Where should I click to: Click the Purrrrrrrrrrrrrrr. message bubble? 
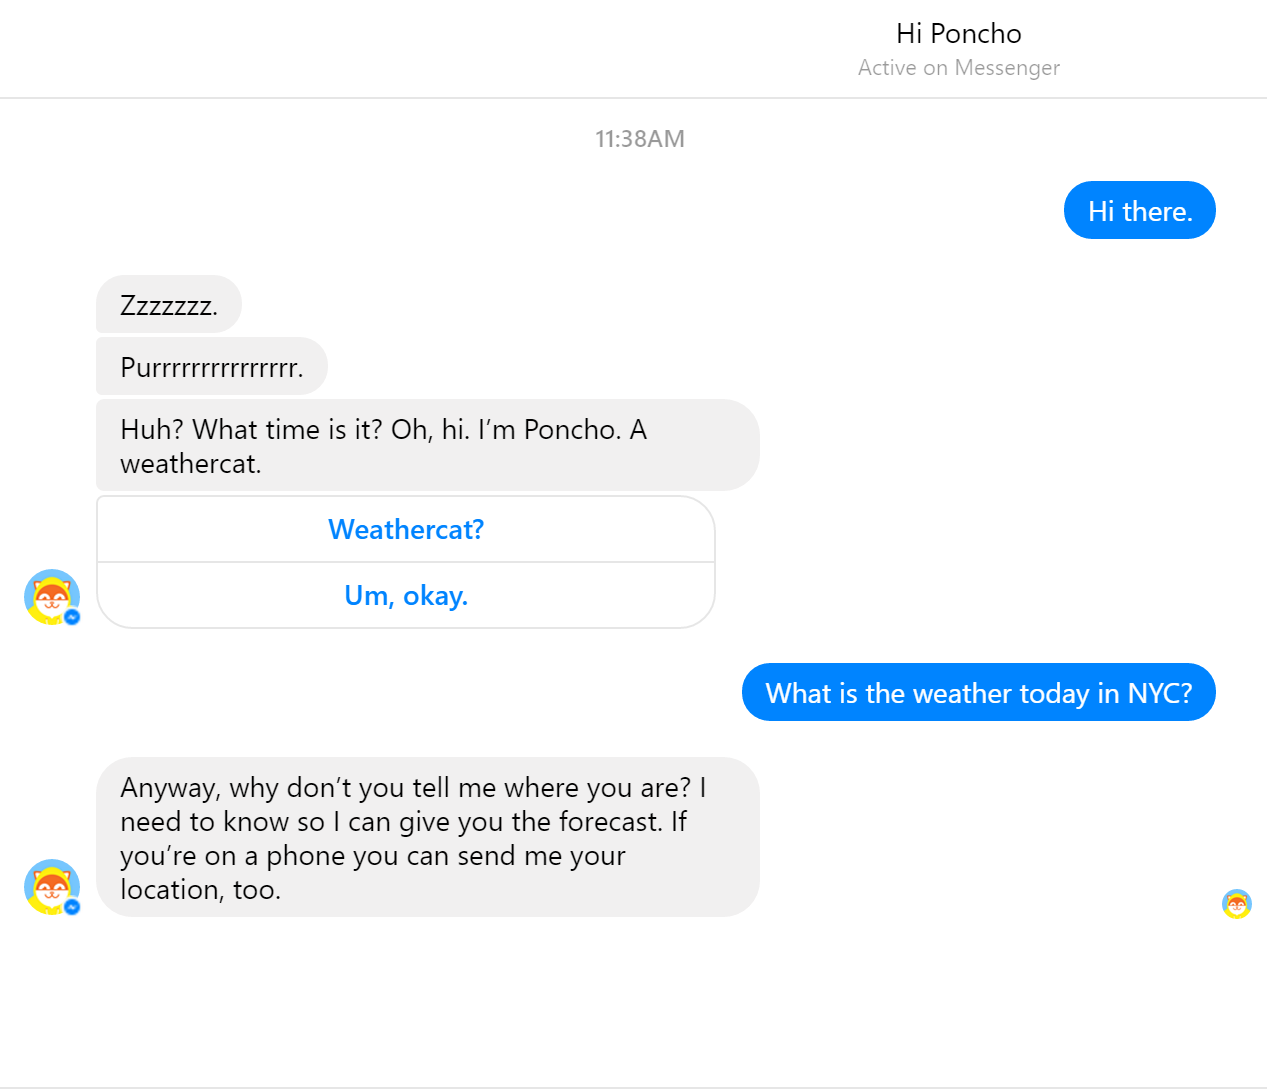click(212, 367)
